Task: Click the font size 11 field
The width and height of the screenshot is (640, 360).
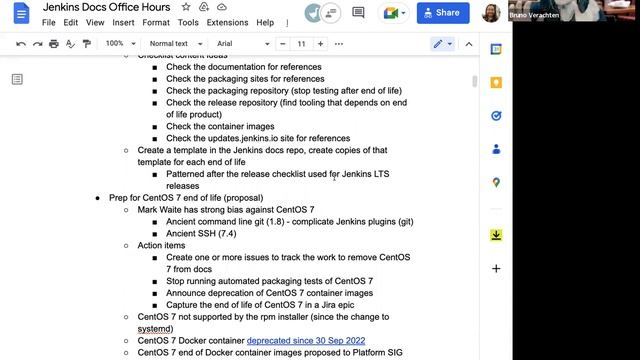Action: [301, 44]
